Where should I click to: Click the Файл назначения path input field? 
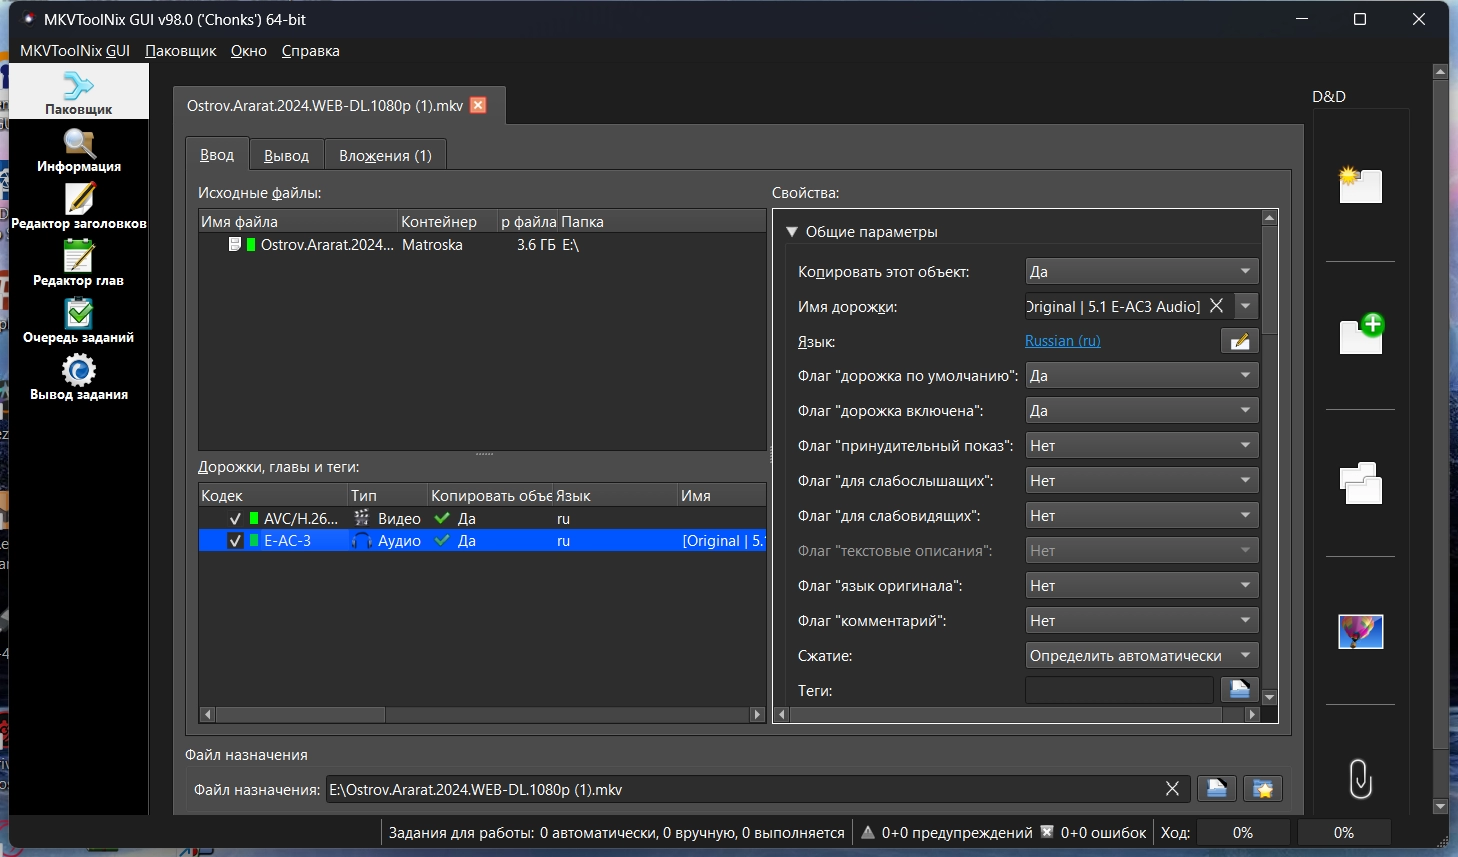tap(740, 789)
